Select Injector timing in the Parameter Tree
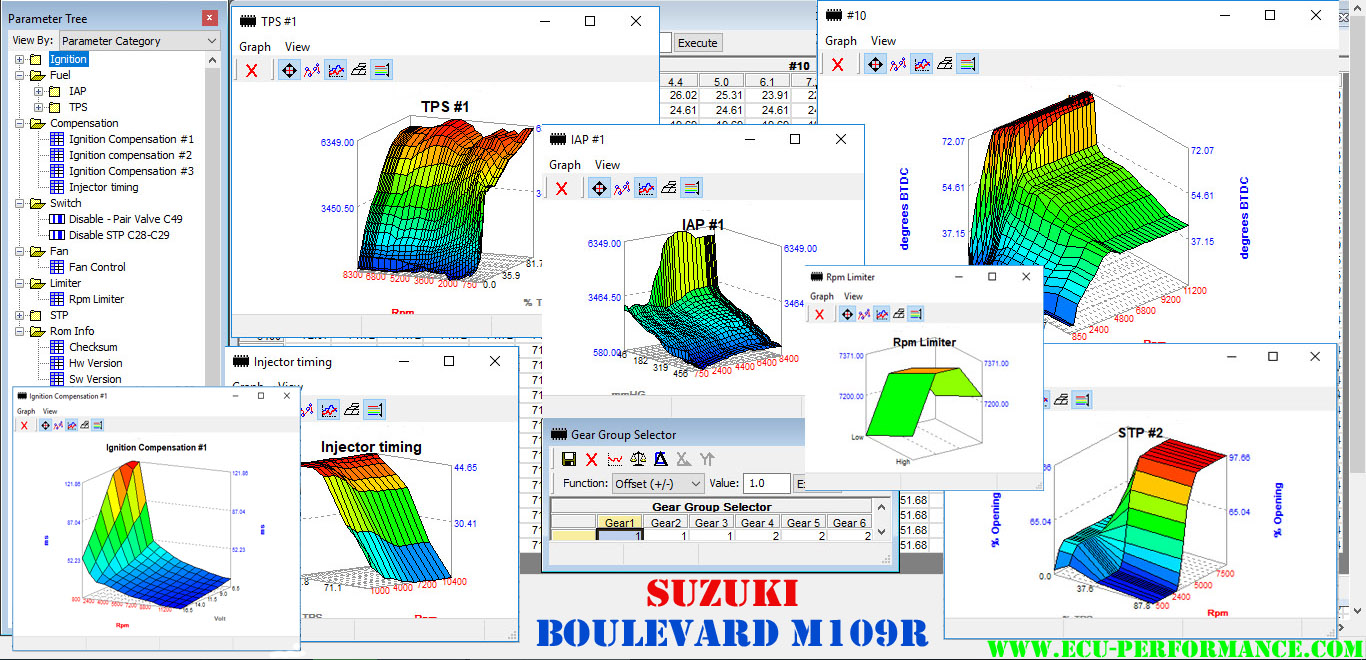Image resolution: width=1366 pixels, height=660 pixels. [x=104, y=187]
